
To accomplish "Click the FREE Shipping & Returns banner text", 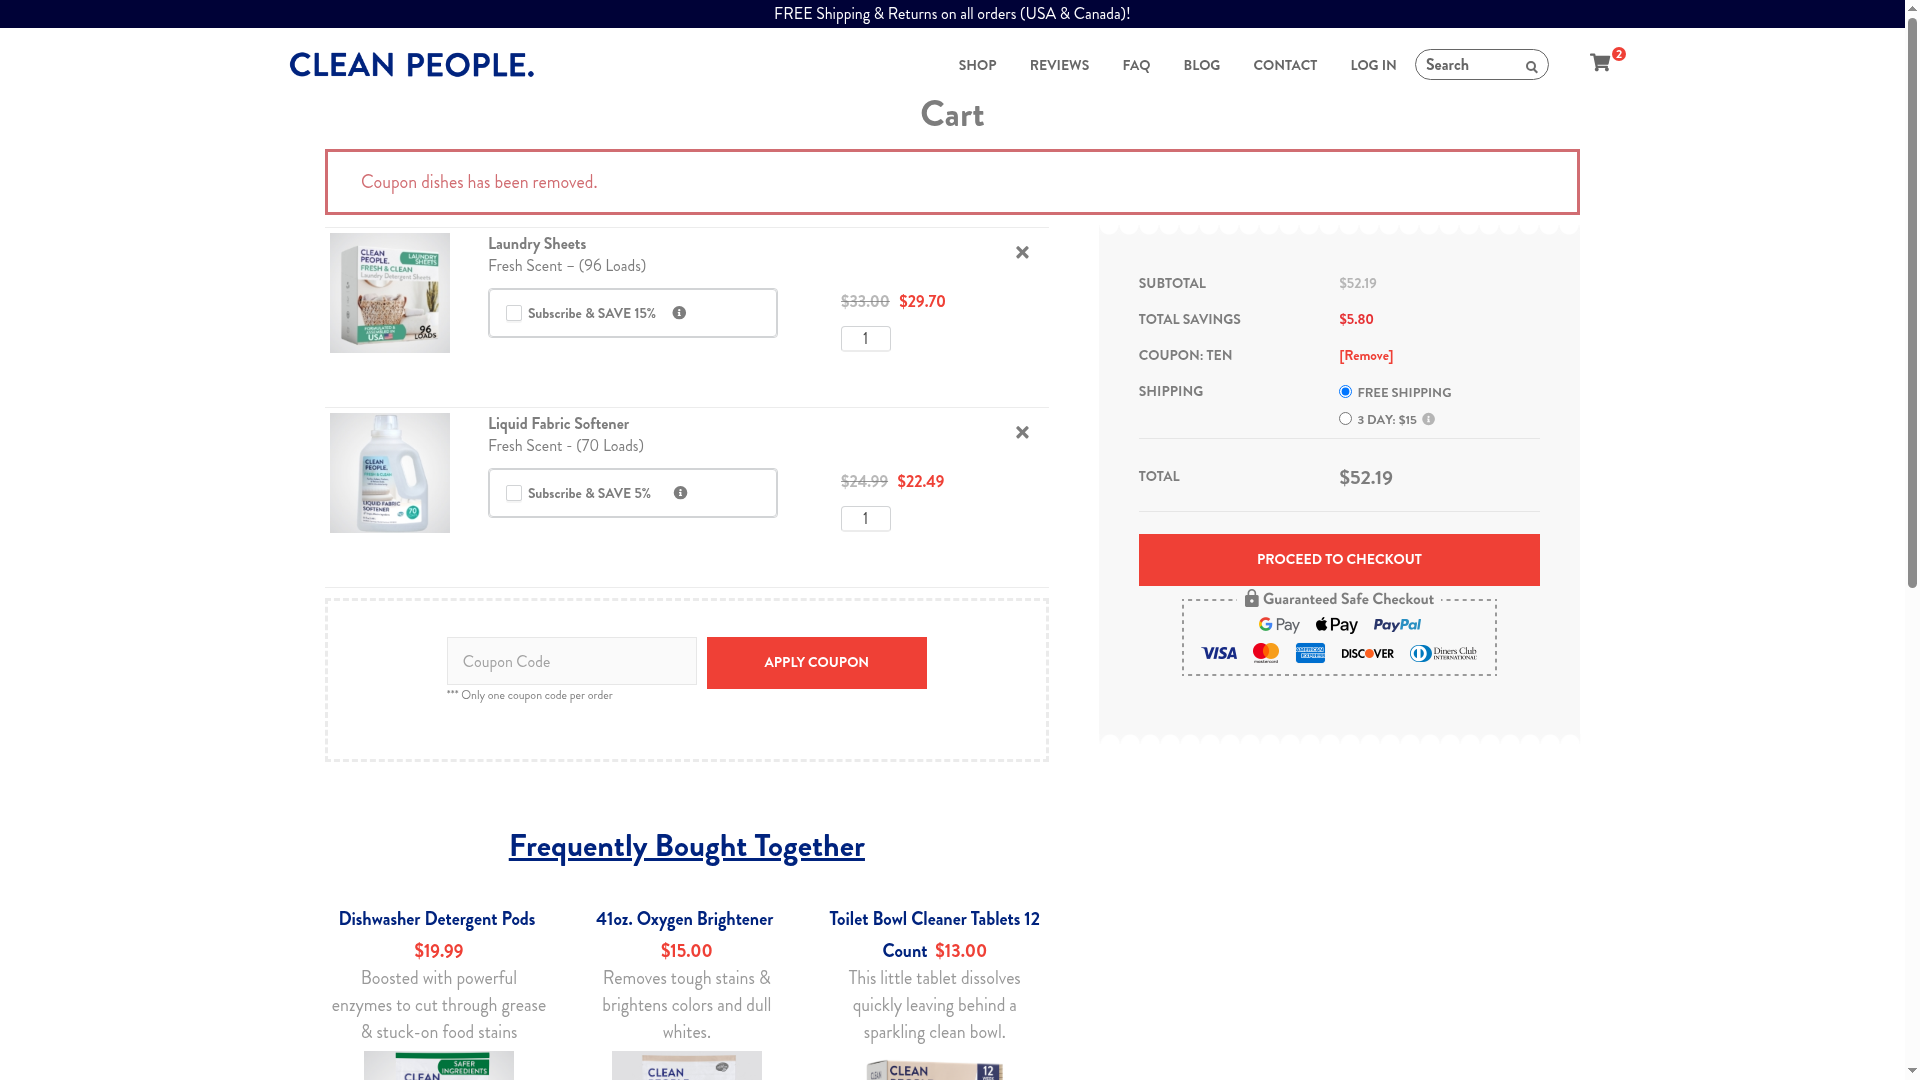I will pos(952,14).
